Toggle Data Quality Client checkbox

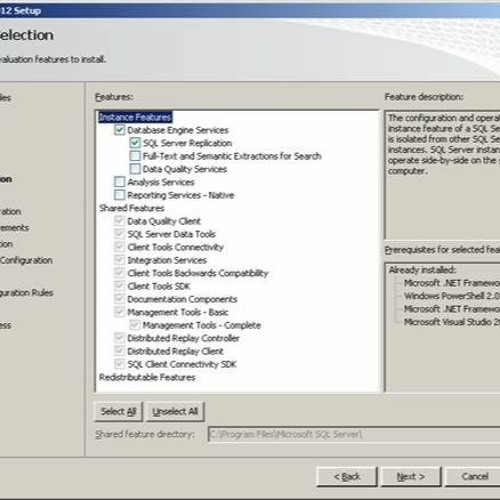tap(119, 221)
